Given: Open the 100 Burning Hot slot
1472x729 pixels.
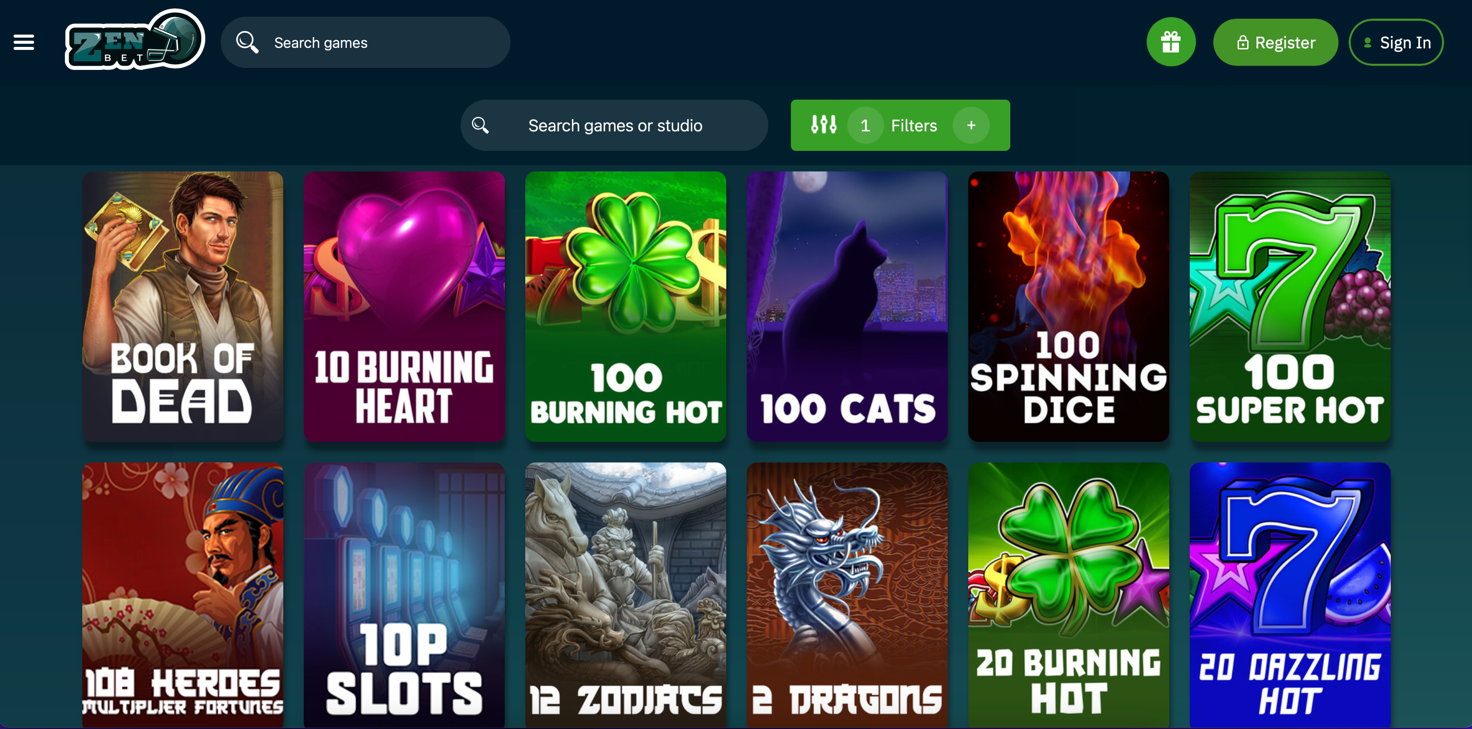Looking at the screenshot, I should [626, 306].
